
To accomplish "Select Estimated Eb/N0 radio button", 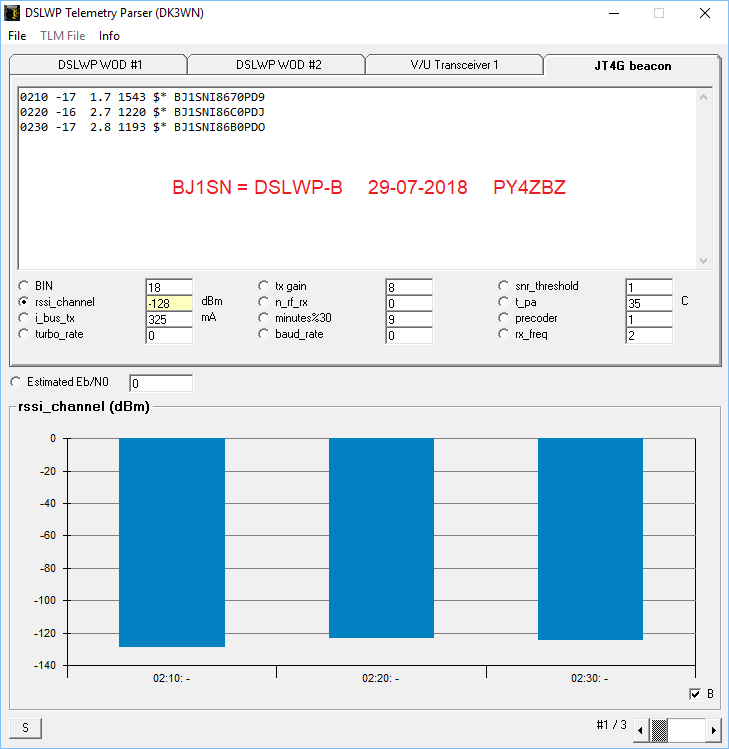I will (x=15, y=382).
